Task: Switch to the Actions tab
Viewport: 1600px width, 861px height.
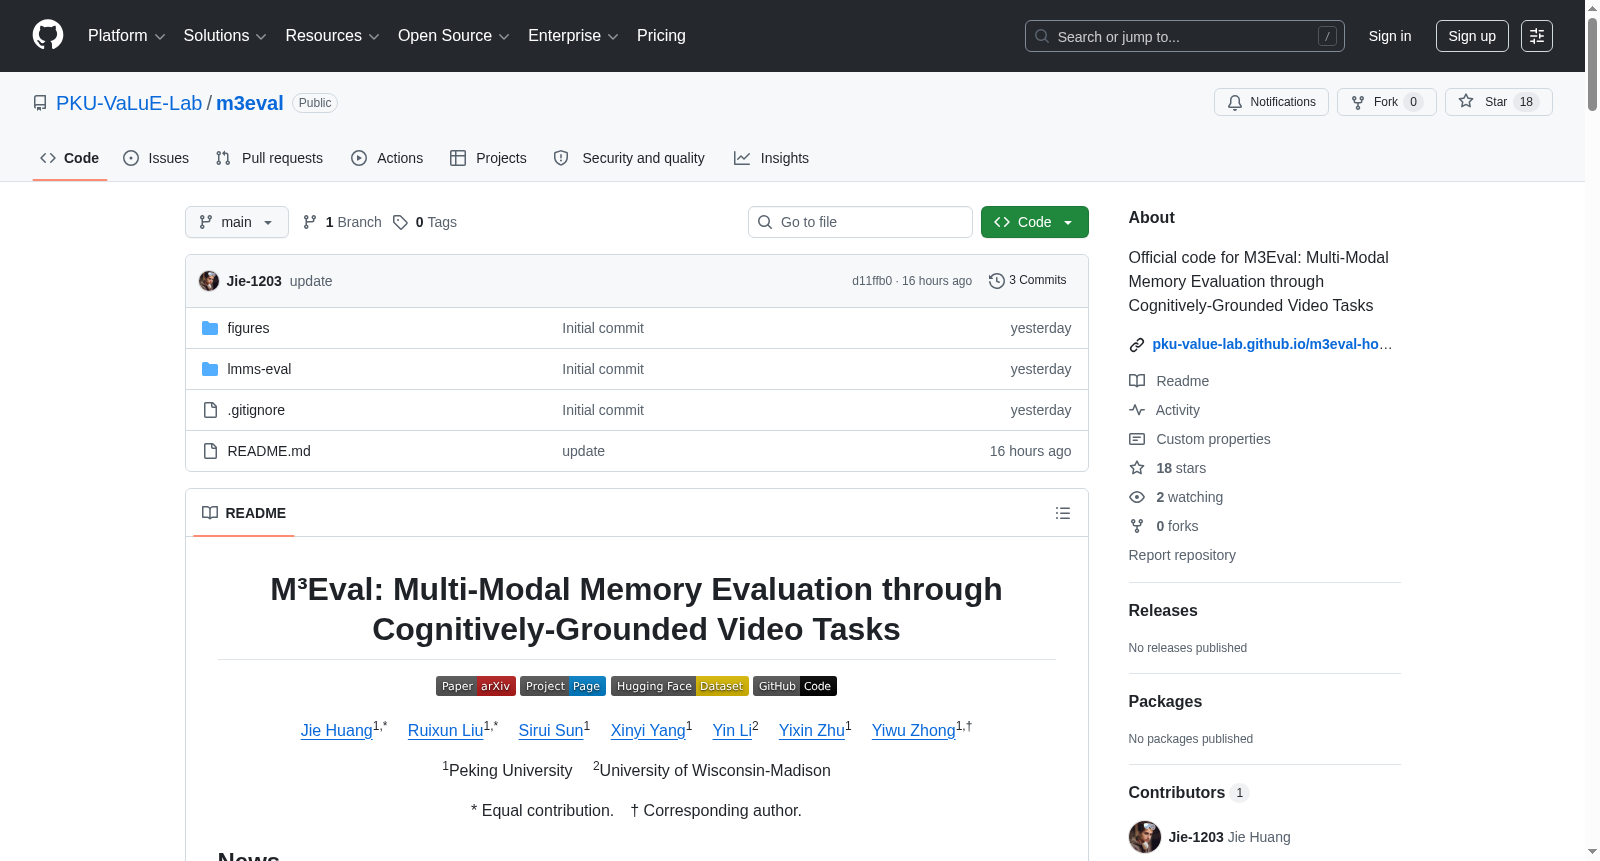Action: coord(387,158)
